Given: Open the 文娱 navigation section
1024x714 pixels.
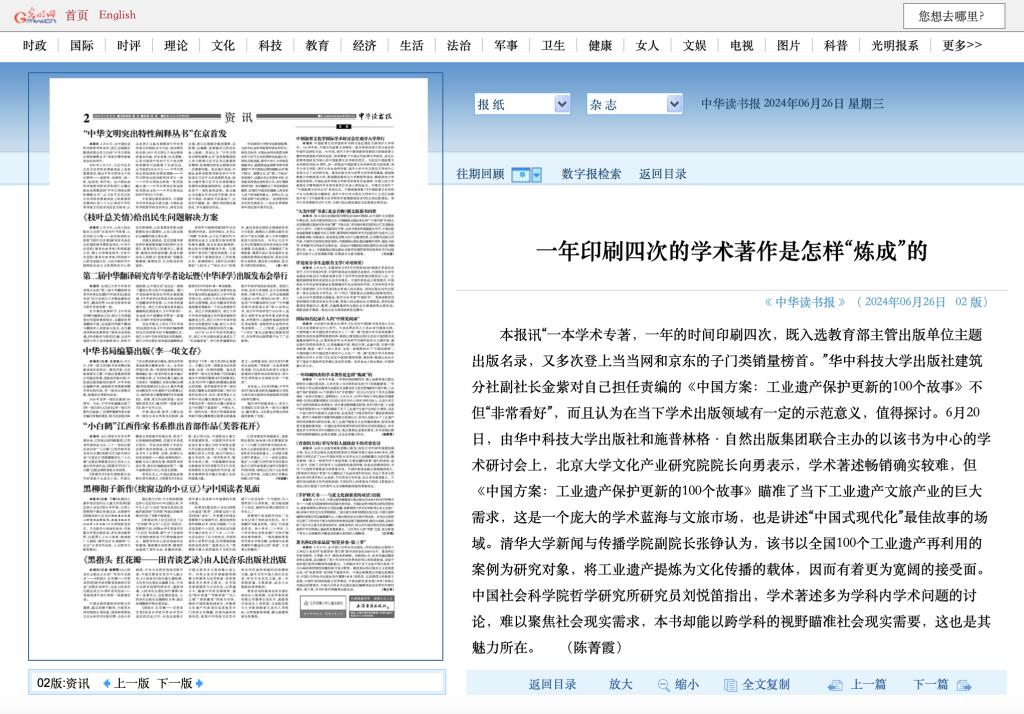Looking at the screenshot, I should click(x=695, y=46).
